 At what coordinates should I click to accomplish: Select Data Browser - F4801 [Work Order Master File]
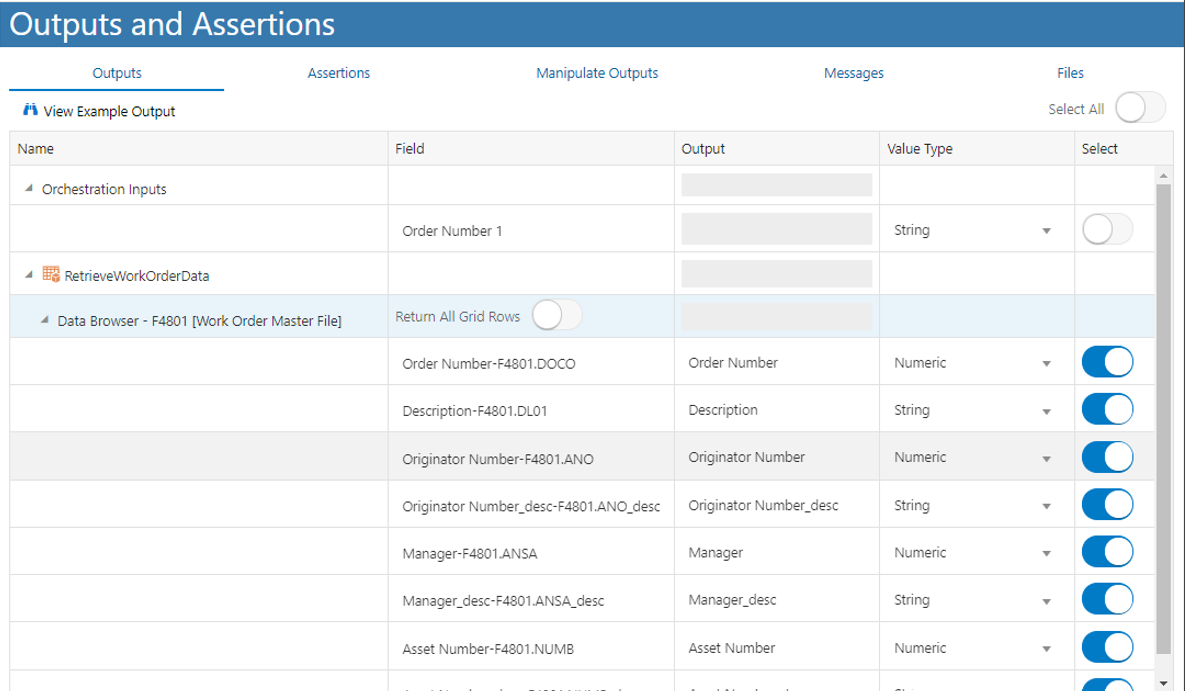click(200, 321)
